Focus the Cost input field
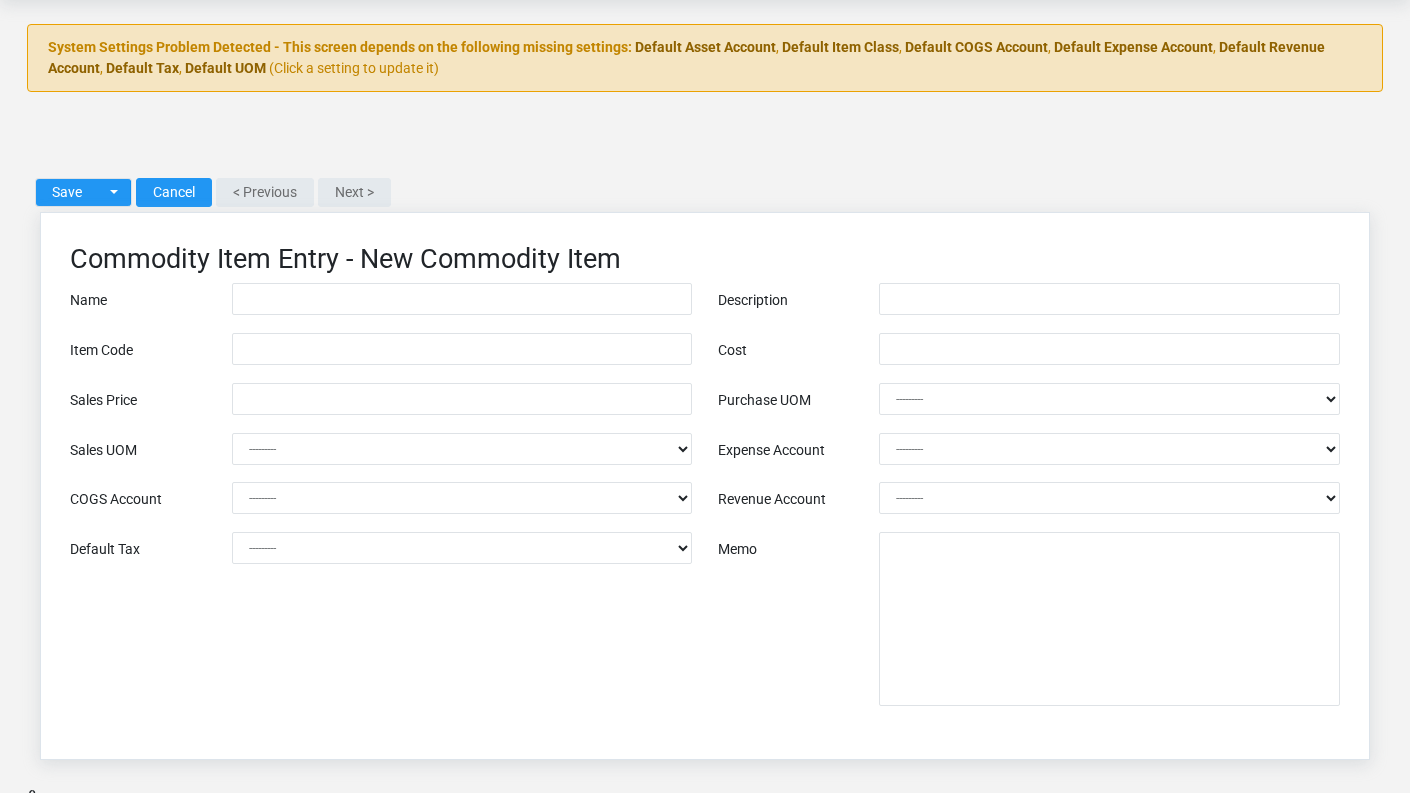Image resolution: width=1410 pixels, height=793 pixels. pos(1109,349)
